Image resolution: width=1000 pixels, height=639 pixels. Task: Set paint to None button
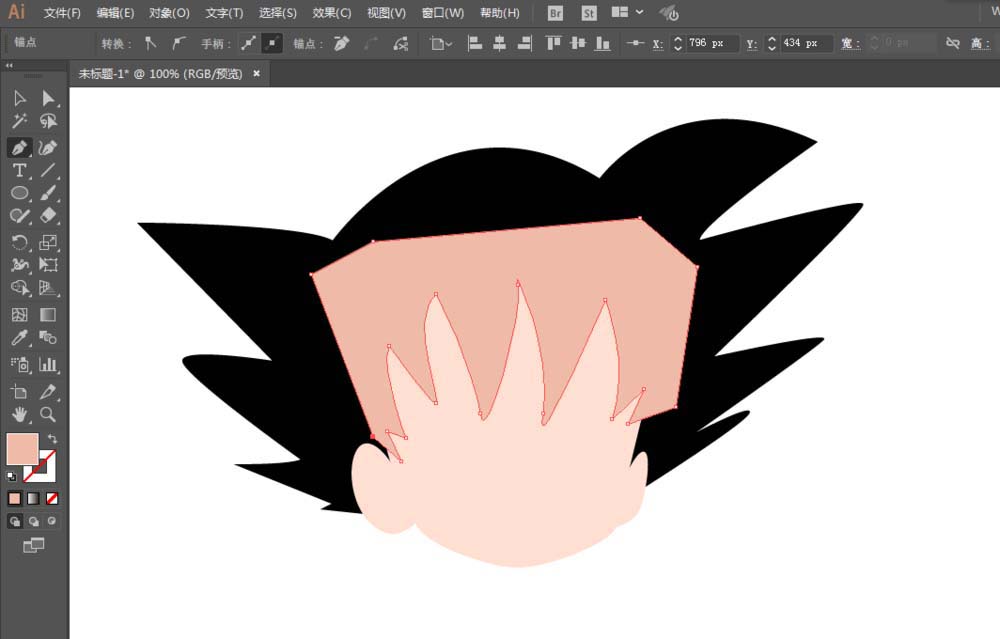tap(52, 499)
